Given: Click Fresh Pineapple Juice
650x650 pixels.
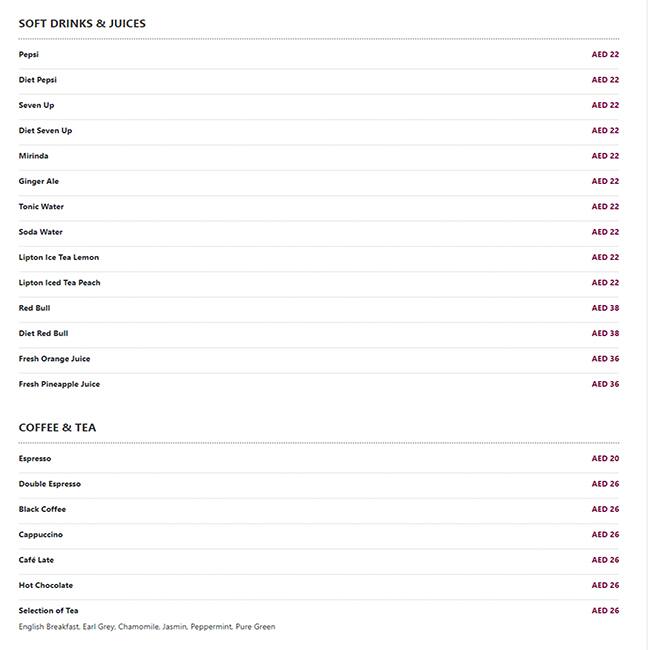Looking at the screenshot, I should click(59, 384).
